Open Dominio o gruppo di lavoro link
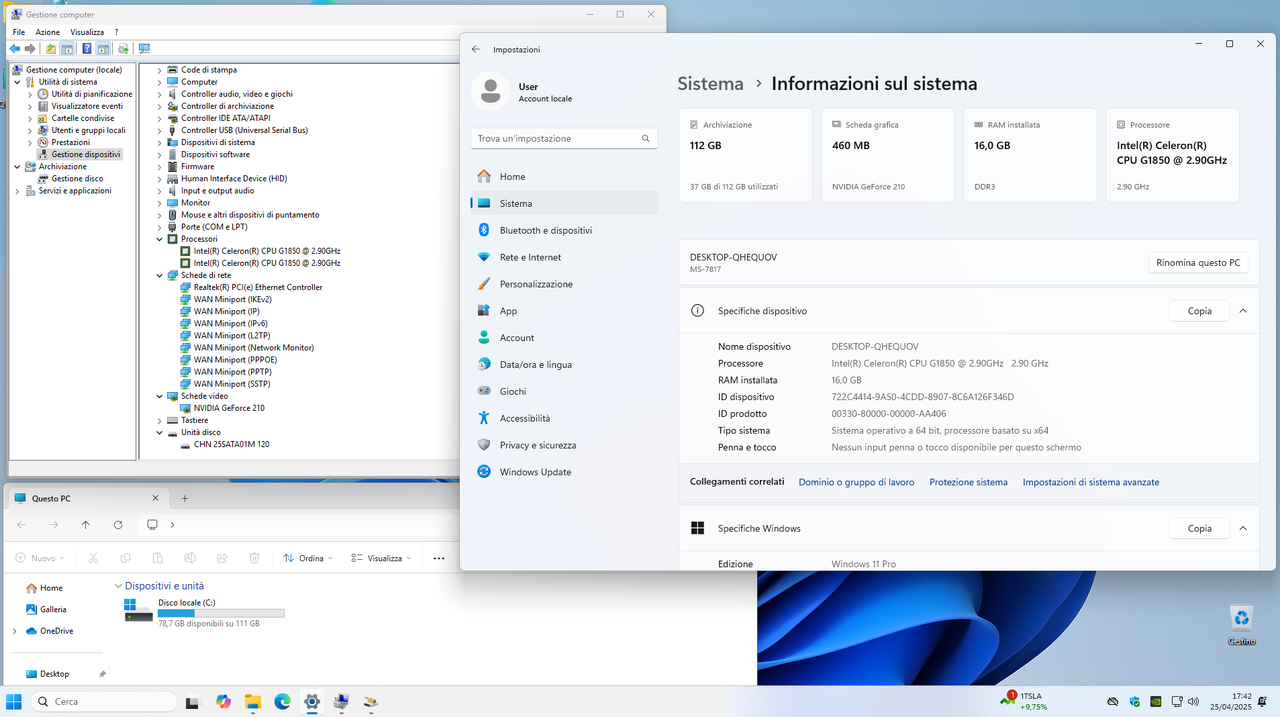The width and height of the screenshot is (1280, 717). tap(856, 482)
